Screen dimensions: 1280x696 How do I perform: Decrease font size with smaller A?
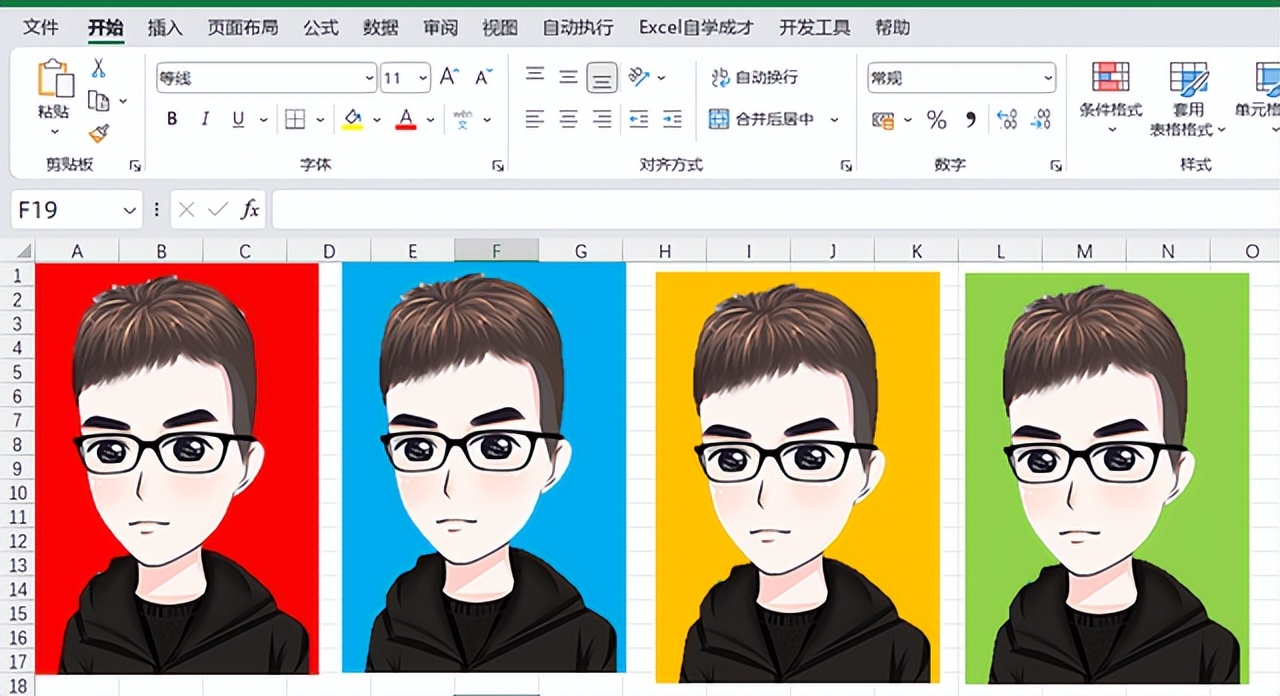483,77
